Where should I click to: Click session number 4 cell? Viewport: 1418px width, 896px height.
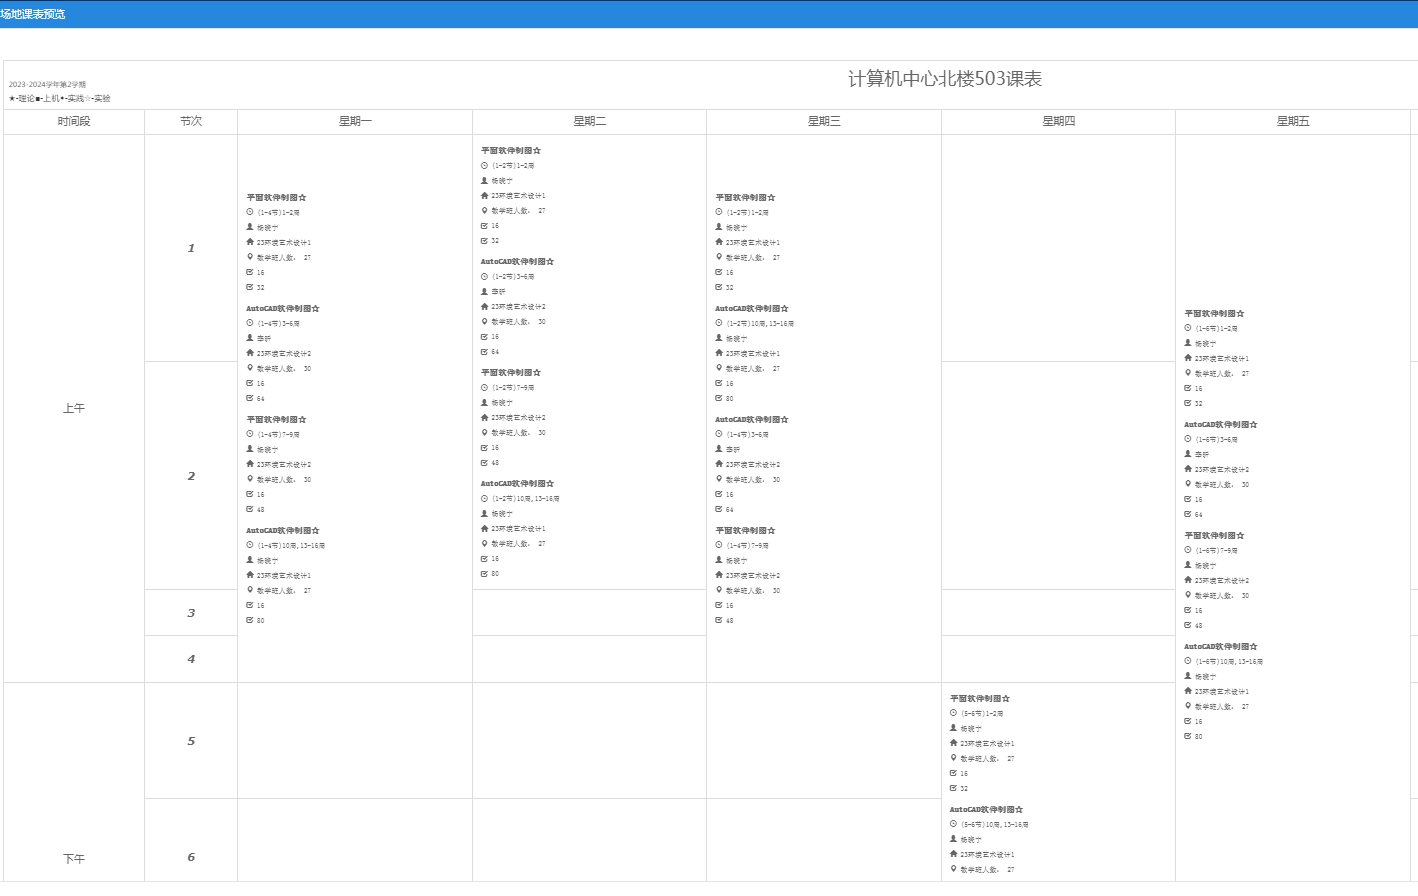191,659
